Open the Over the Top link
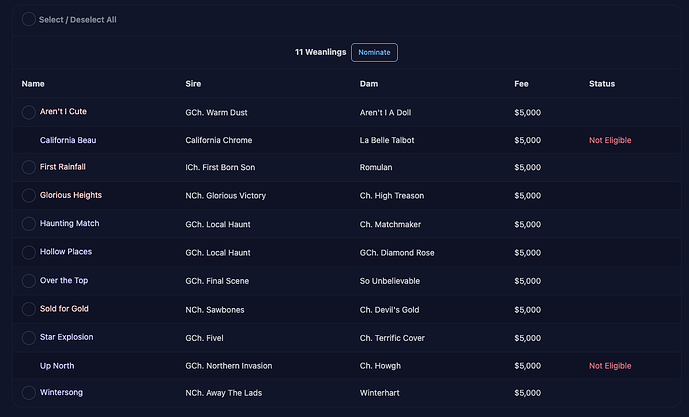Screen dimensions: 689x417 coord(64,280)
